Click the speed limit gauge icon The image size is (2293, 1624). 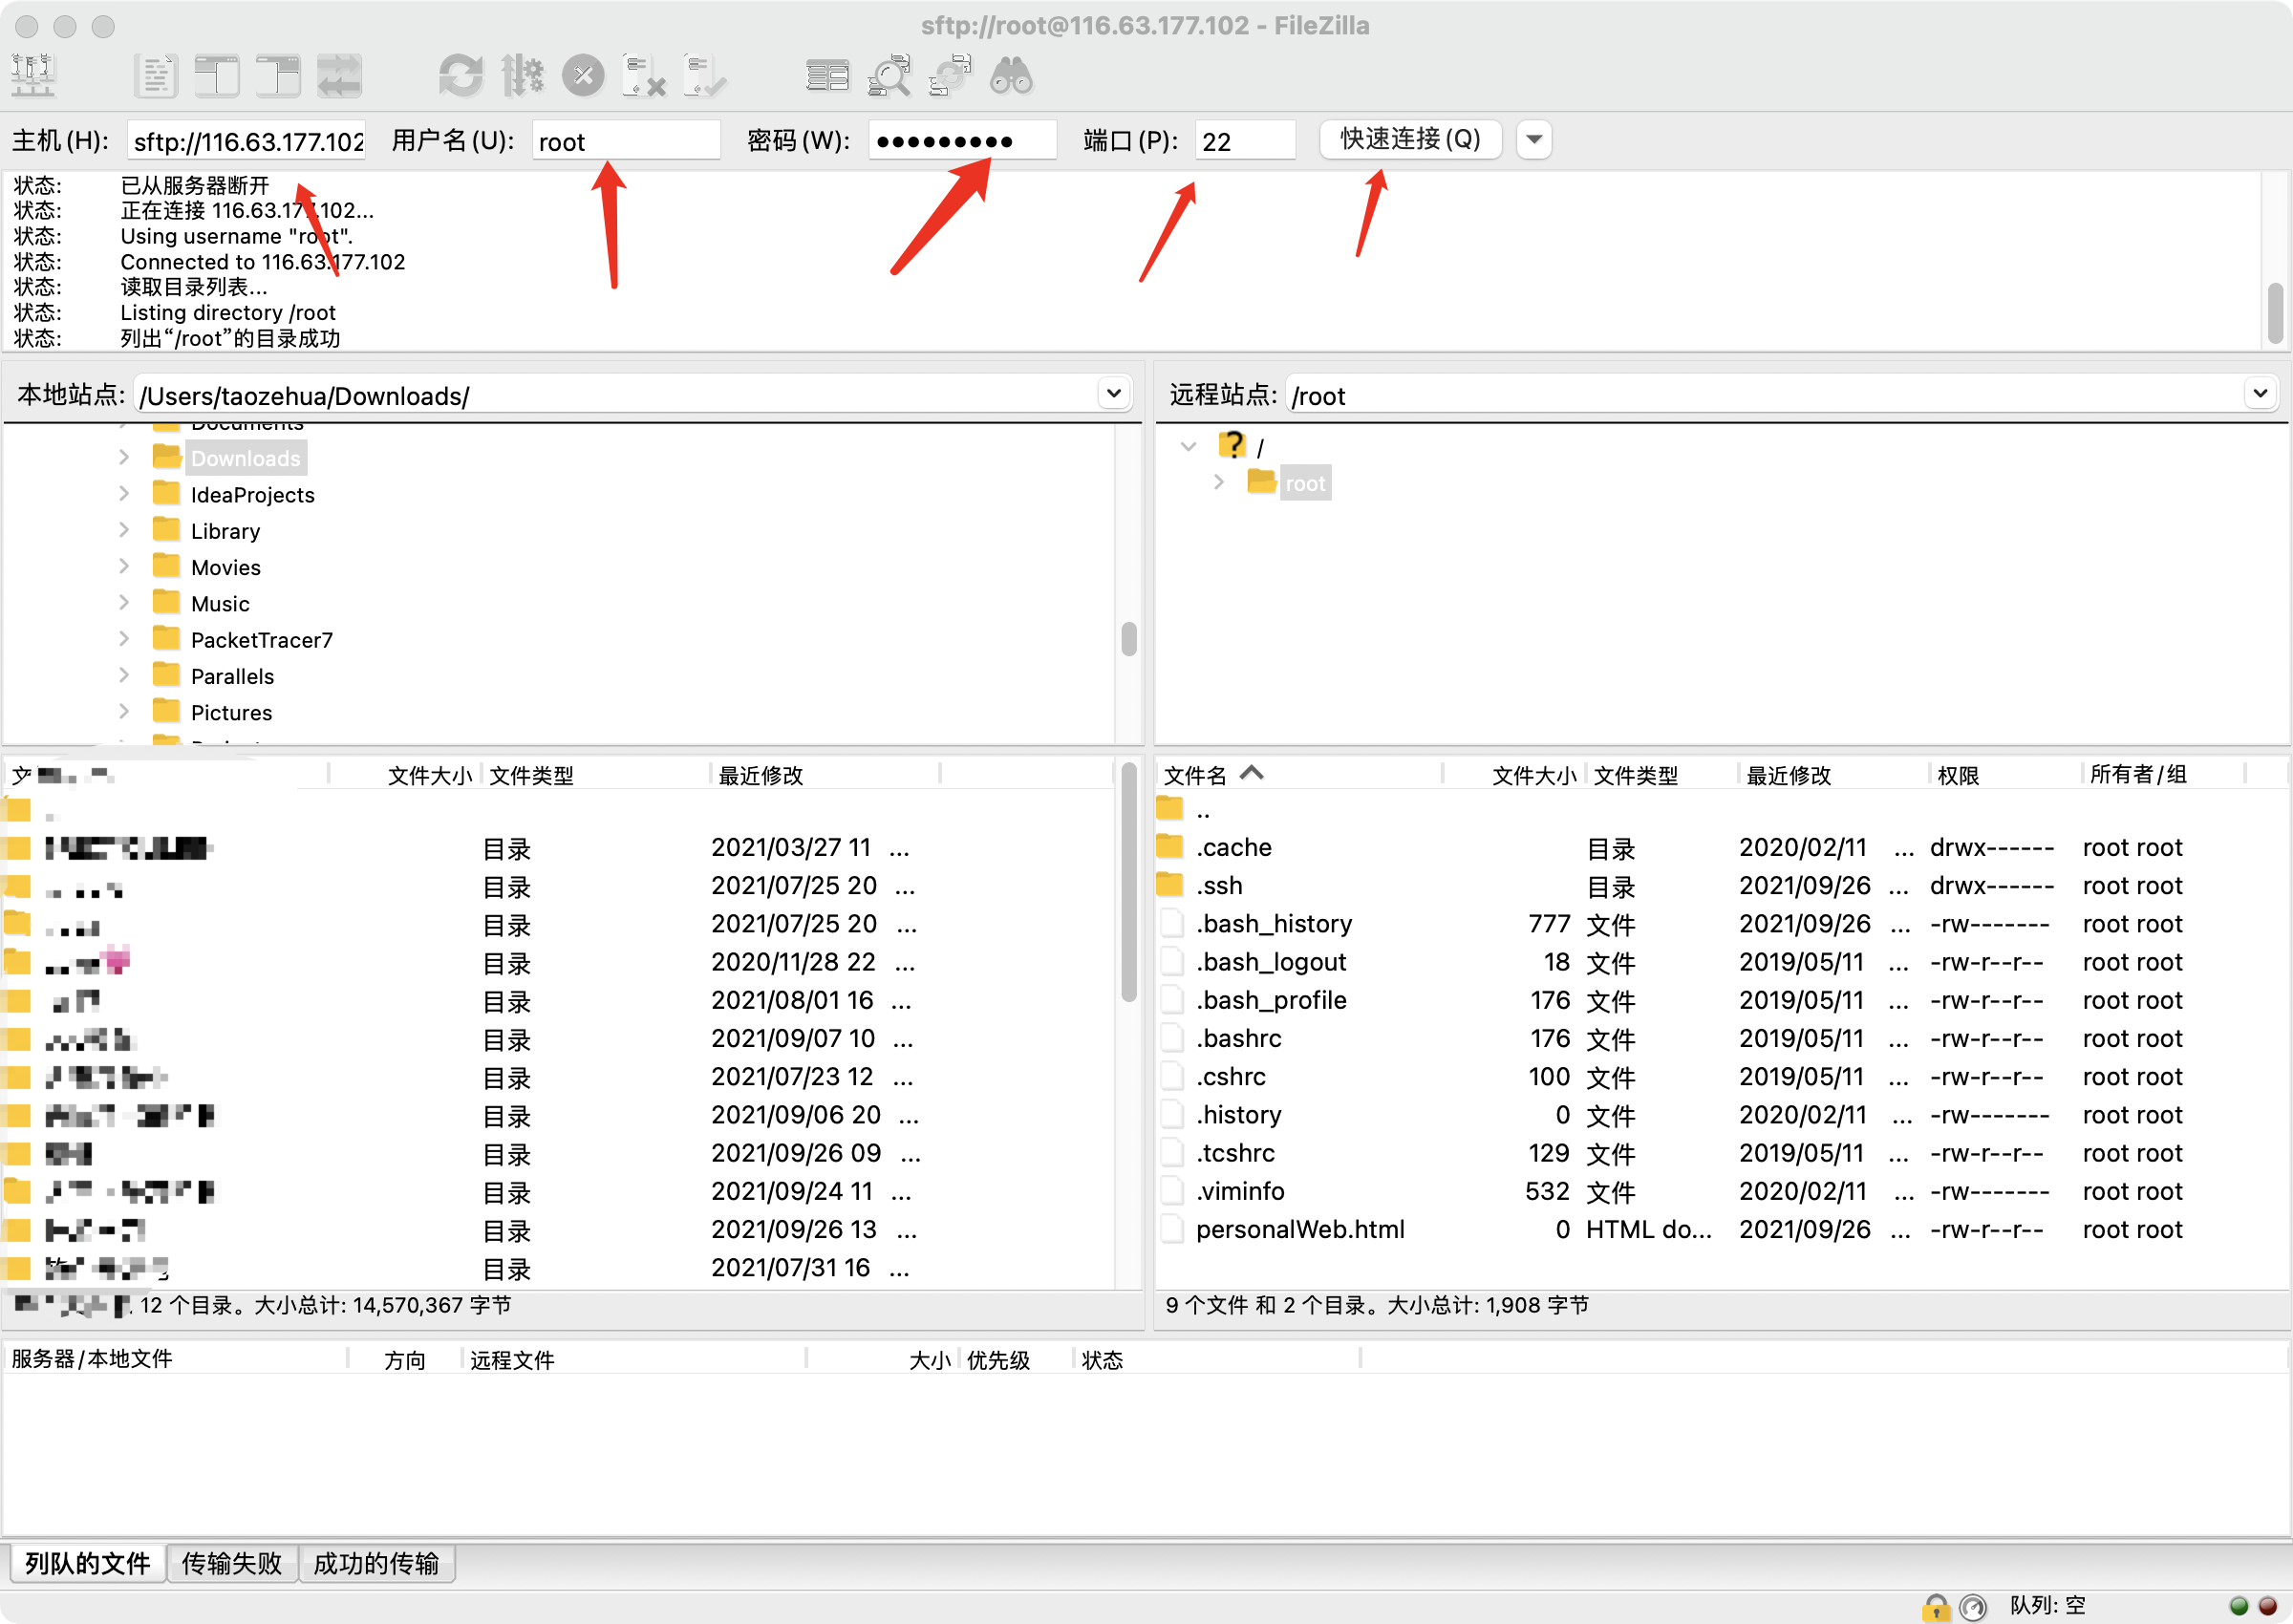coord(1973,1607)
